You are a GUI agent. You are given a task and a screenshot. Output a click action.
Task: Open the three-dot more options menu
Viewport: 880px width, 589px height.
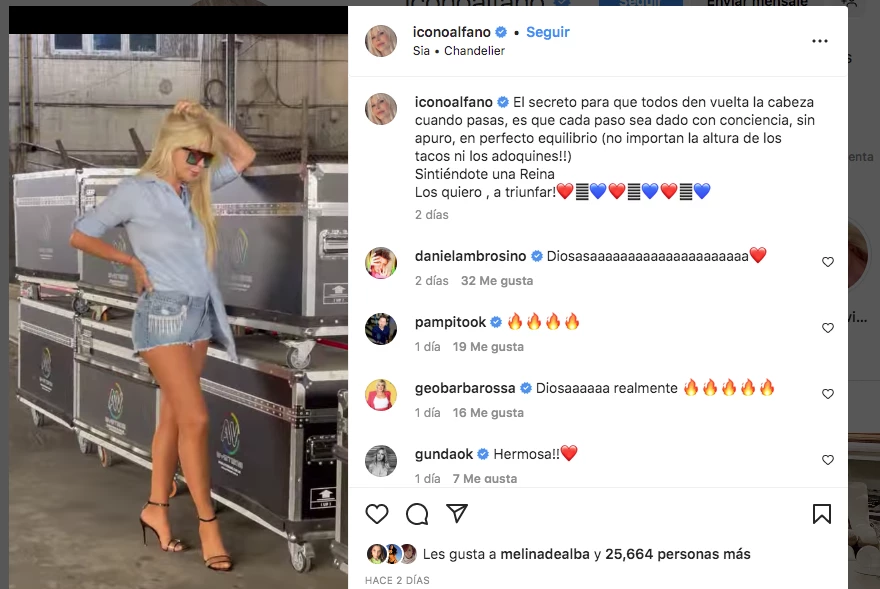[820, 41]
